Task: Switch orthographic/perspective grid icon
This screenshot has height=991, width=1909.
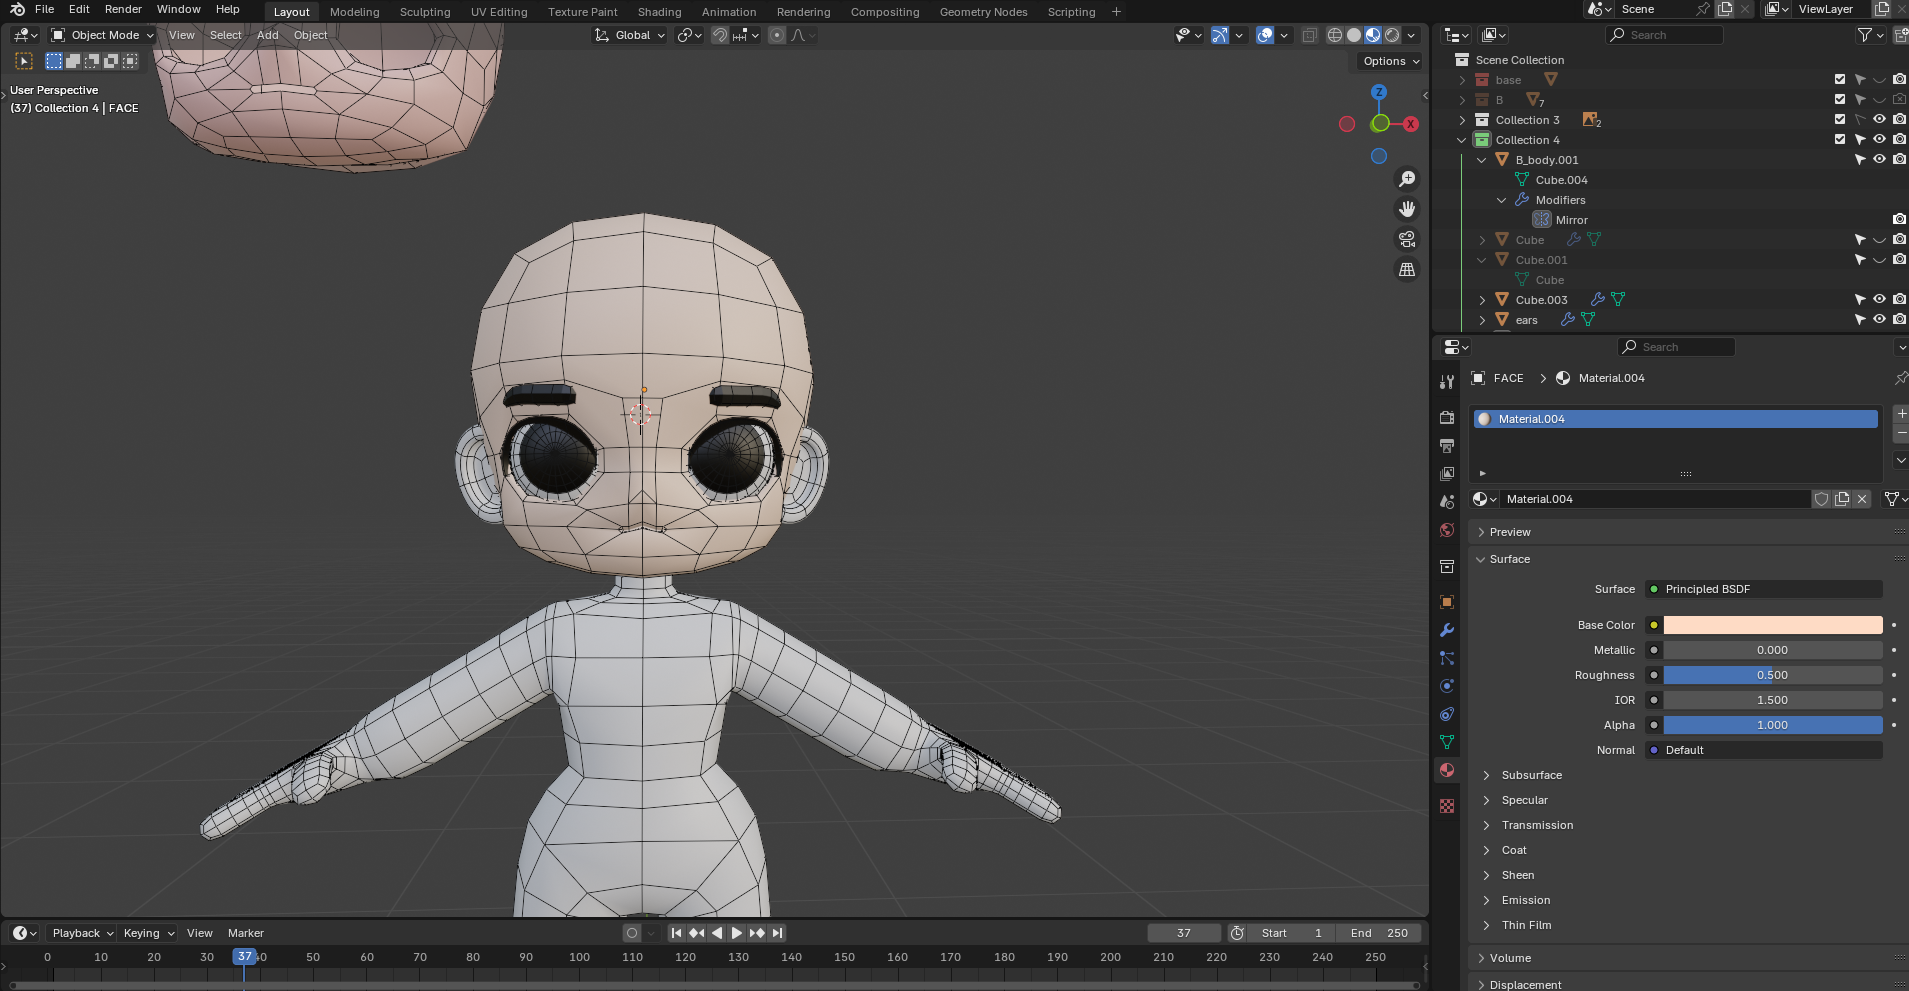Action: (1407, 269)
